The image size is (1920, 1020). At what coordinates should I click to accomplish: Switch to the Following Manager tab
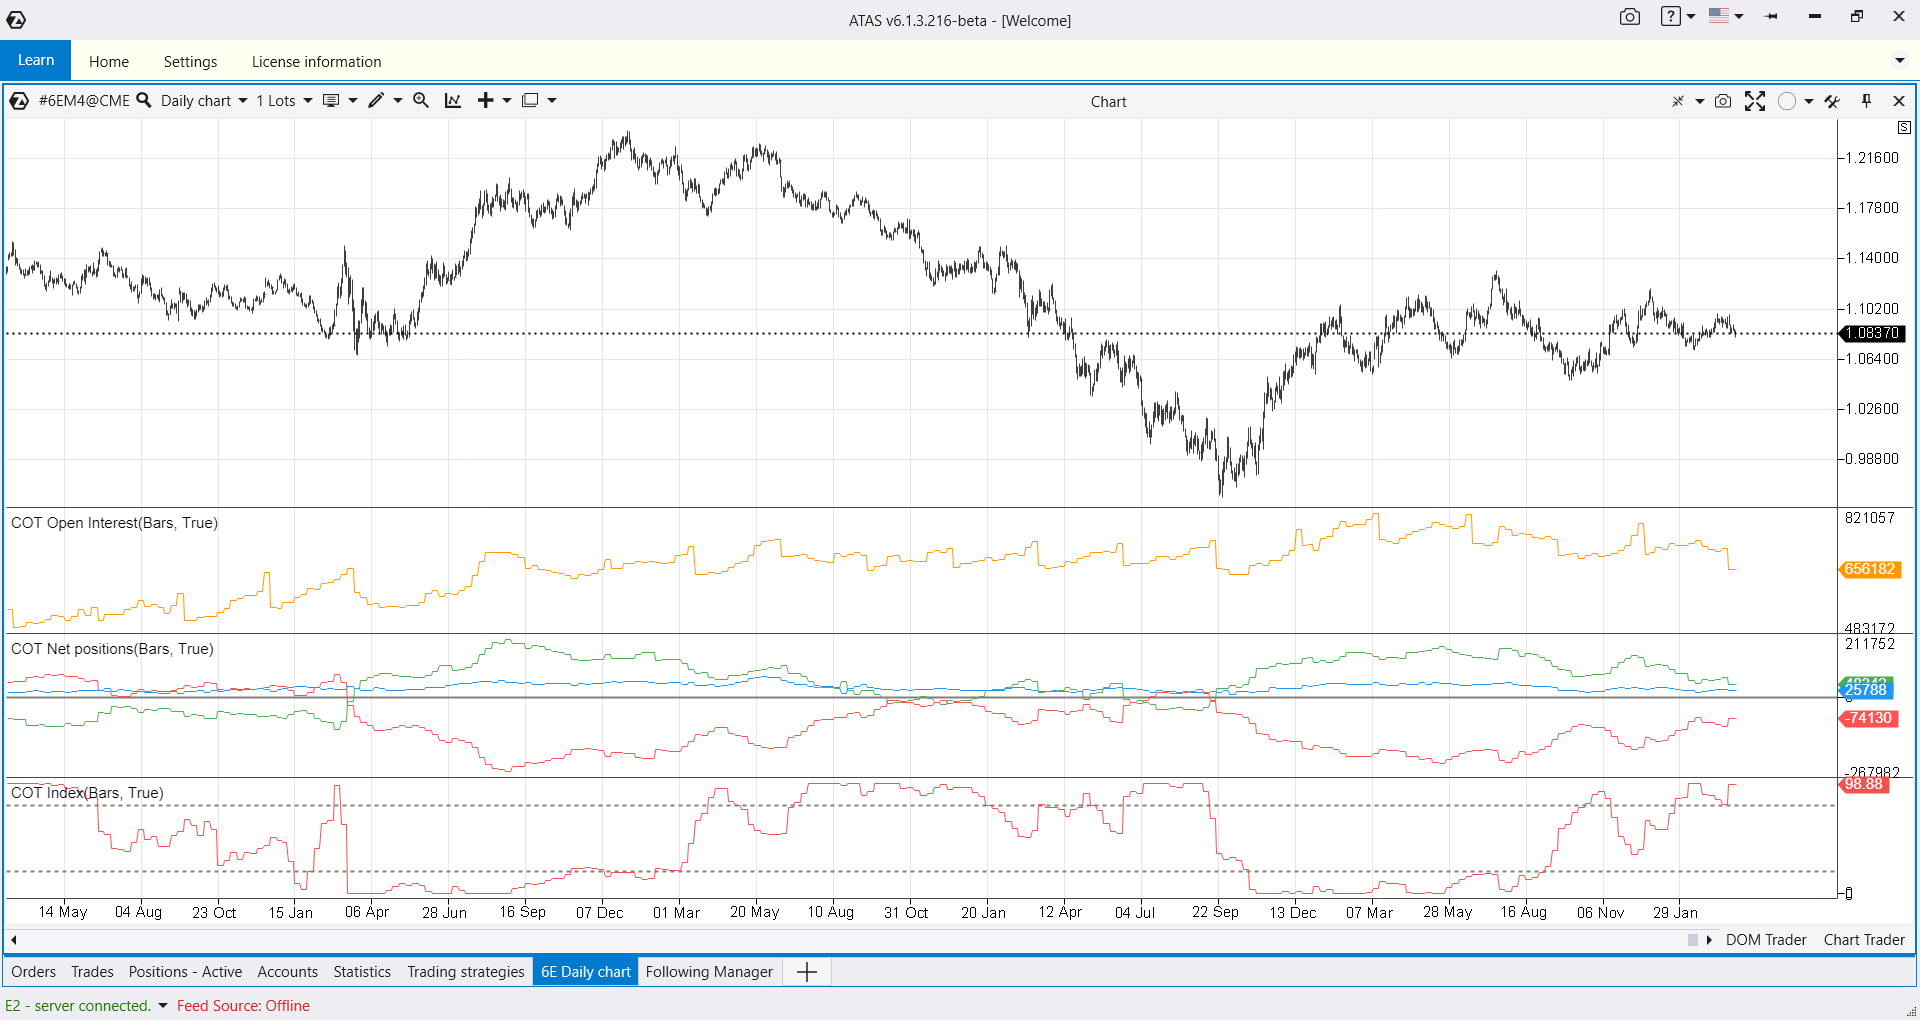coord(709,971)
